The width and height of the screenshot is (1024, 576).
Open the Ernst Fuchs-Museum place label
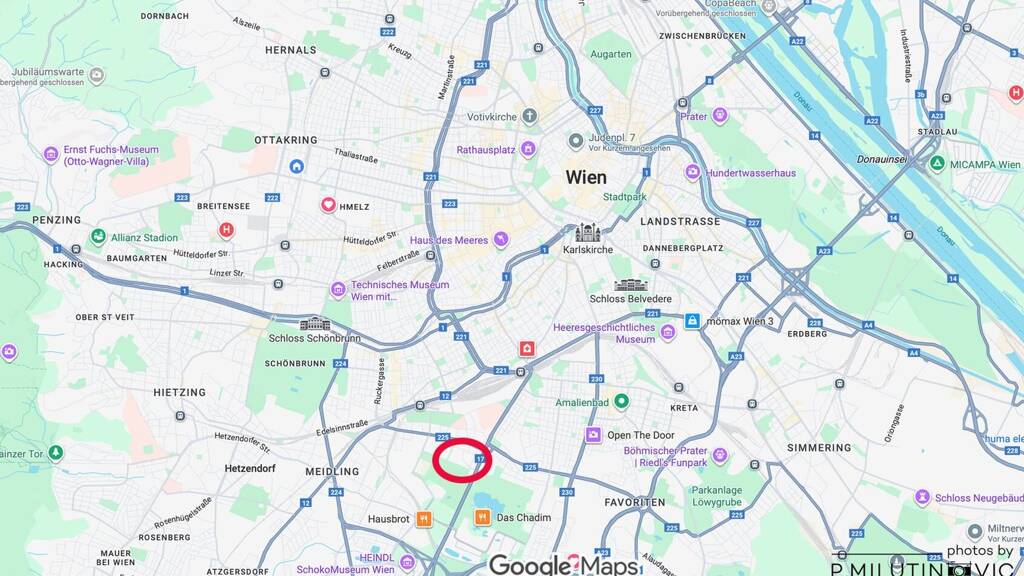(x=110, y=155)
